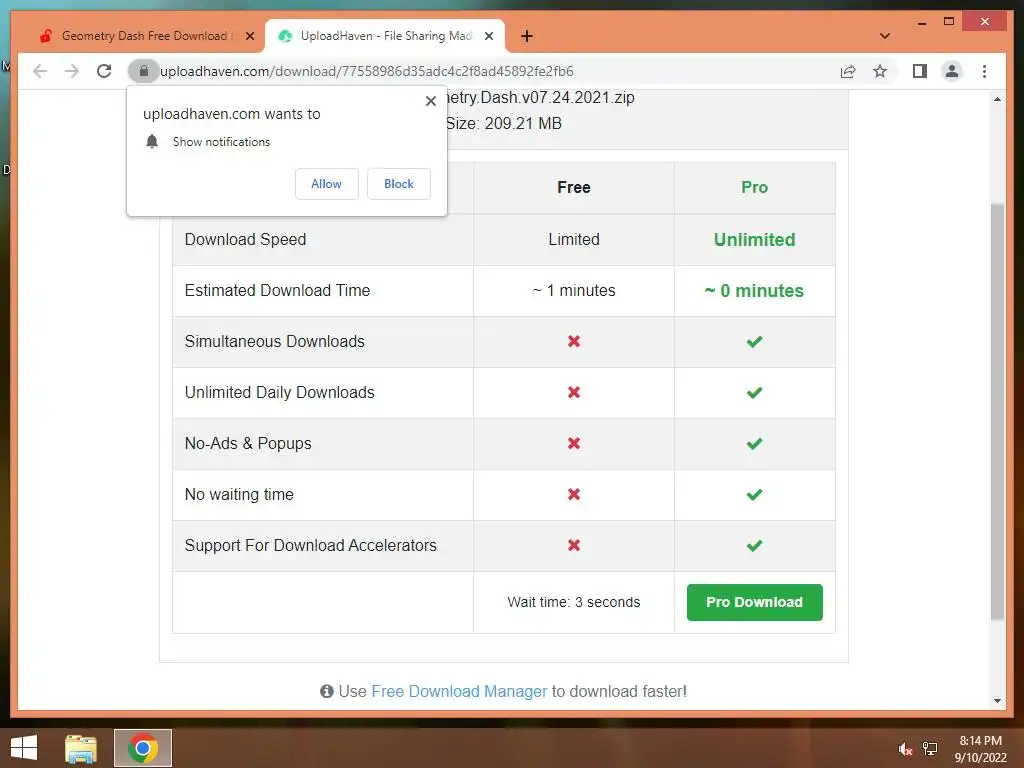Click the Estimated Download Time label

click(x=278, y=291)
